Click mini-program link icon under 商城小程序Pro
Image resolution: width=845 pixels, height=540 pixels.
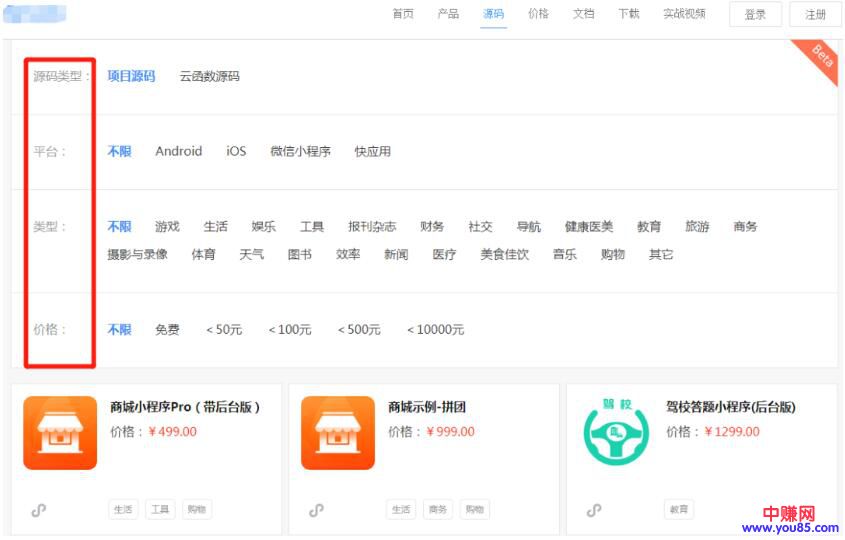point(39,510)
